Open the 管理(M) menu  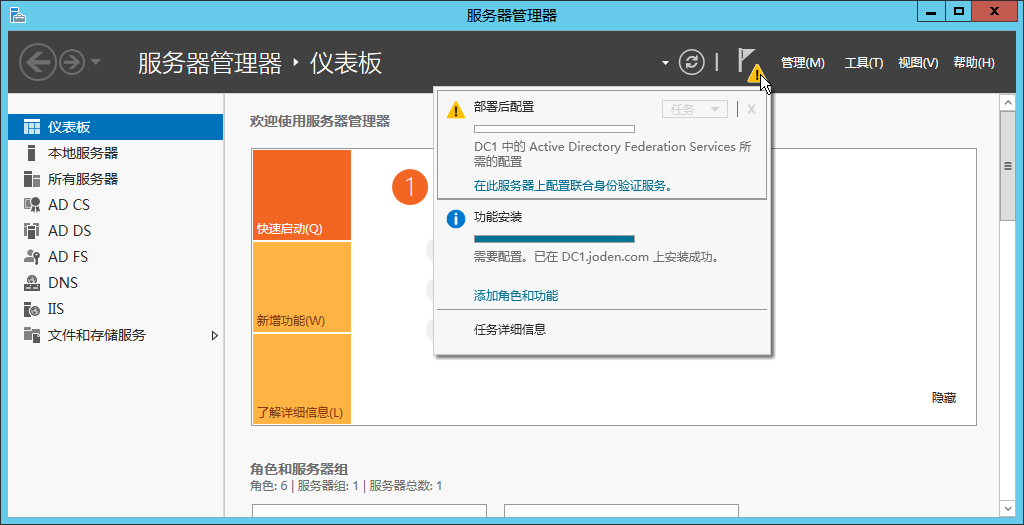coord(803,63)
